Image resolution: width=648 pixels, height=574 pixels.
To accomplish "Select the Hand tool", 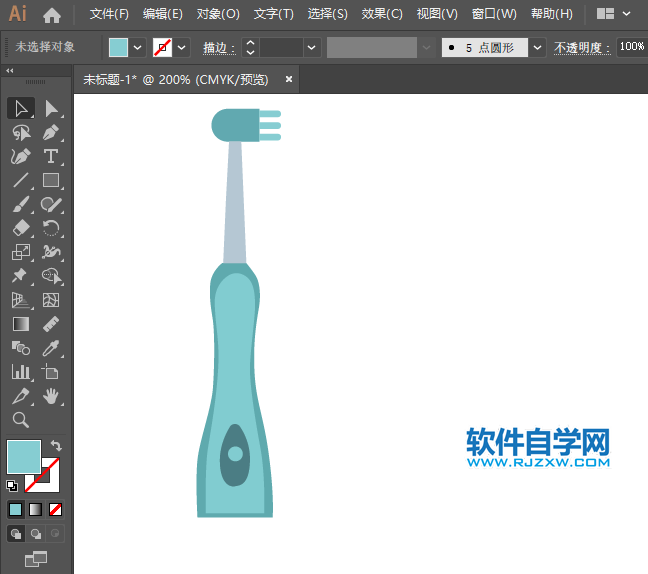I will [51, 396].
